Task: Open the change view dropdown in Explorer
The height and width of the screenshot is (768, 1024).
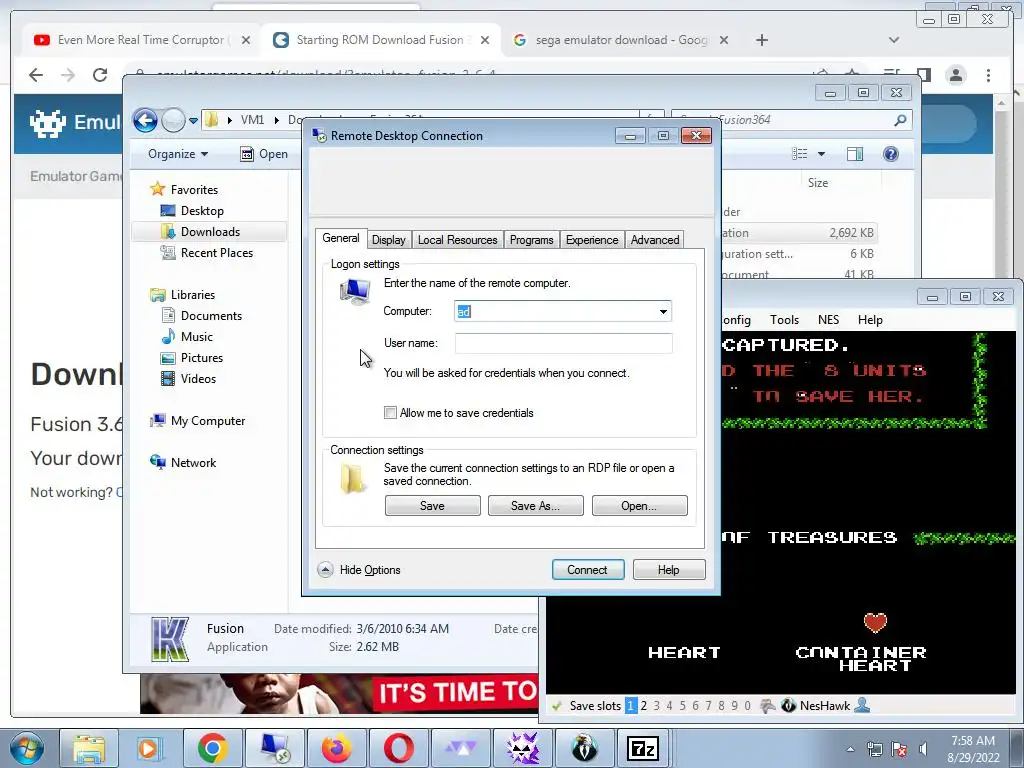Action: (x=822, y=154)
